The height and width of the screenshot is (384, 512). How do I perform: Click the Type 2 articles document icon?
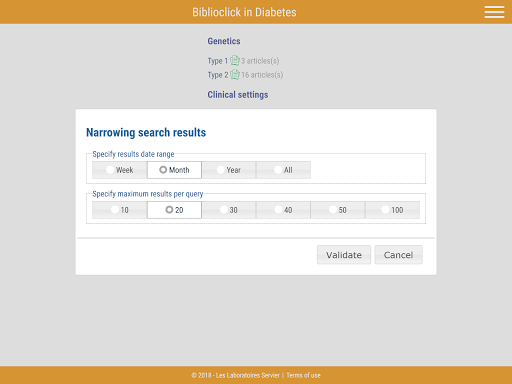click(235, 75)
